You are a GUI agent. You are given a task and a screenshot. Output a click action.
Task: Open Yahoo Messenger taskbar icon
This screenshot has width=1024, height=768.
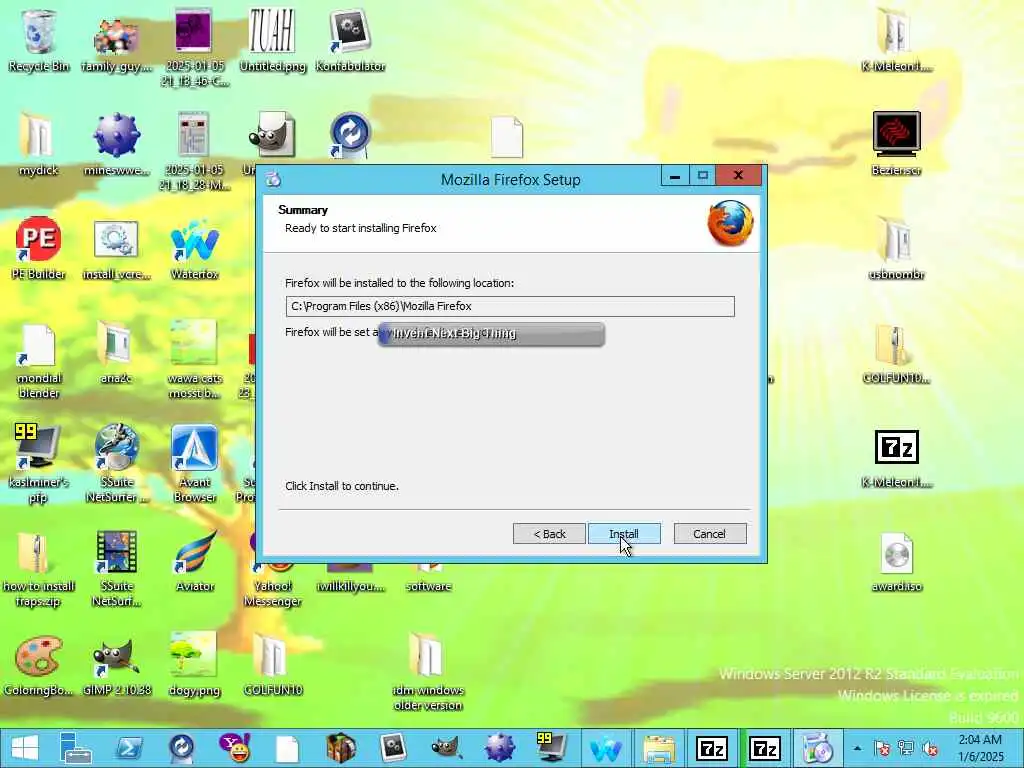(x=234, y=748)
